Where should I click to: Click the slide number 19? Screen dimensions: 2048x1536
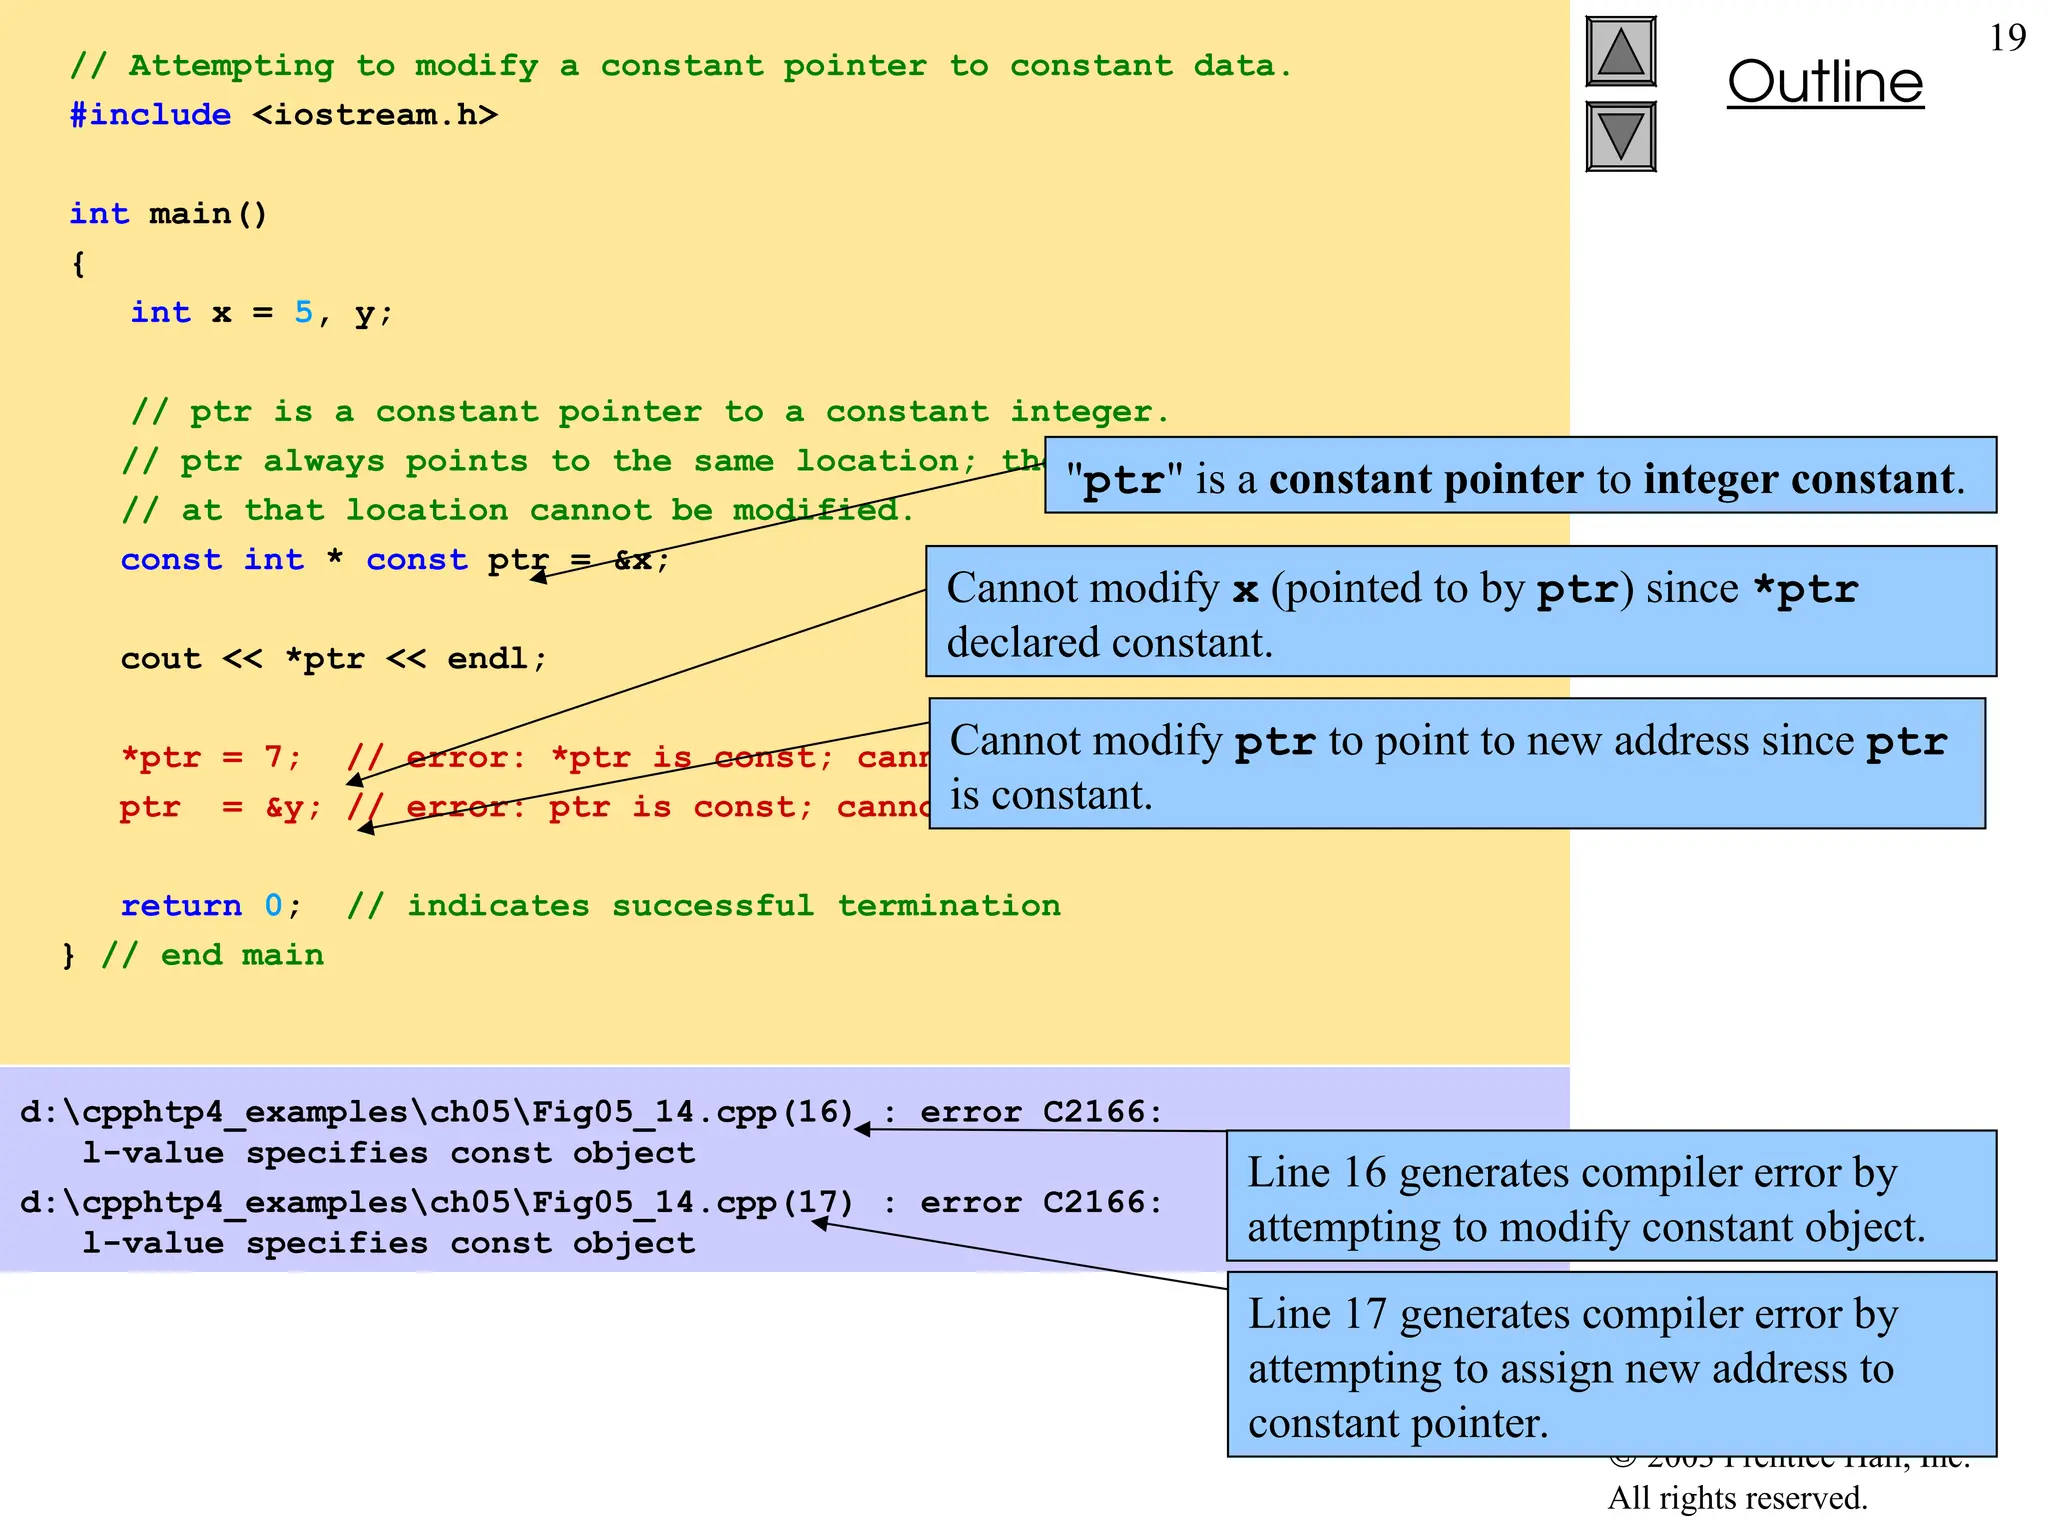click(2007, 38)
